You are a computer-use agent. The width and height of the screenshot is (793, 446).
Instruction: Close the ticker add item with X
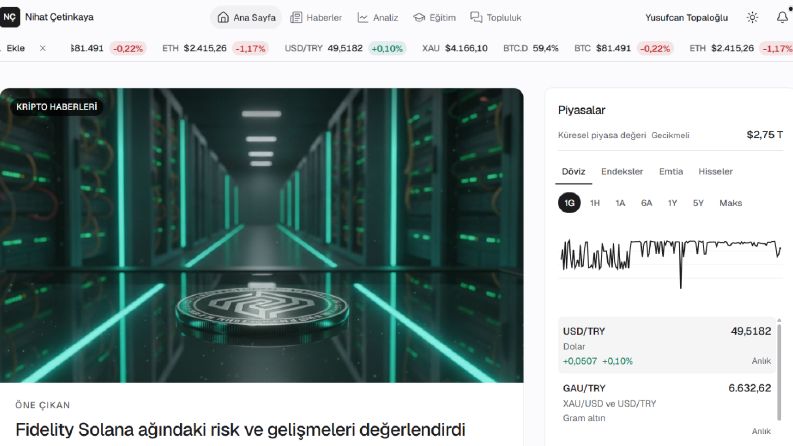[42, 49]
